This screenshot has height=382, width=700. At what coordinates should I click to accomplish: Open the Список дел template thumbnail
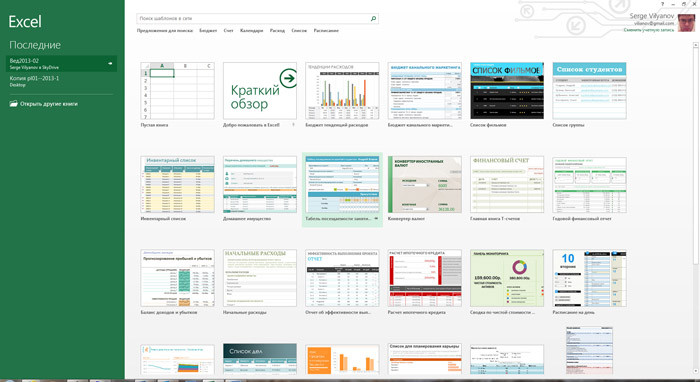tap(260, 359)
